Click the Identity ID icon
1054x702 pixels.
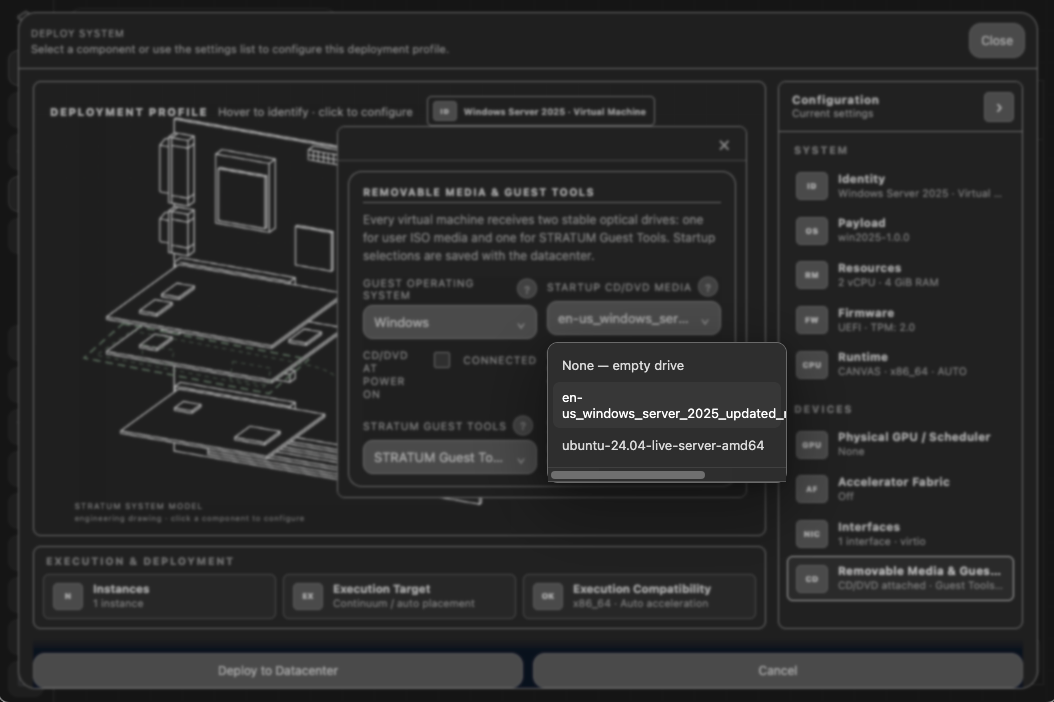(x=811, y=186)
